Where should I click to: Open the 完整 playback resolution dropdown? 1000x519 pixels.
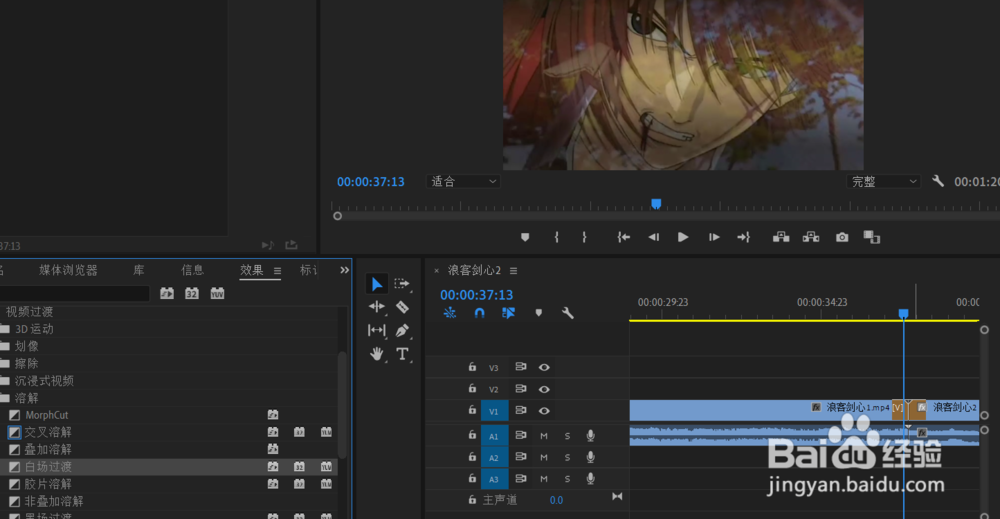[884, 182]
